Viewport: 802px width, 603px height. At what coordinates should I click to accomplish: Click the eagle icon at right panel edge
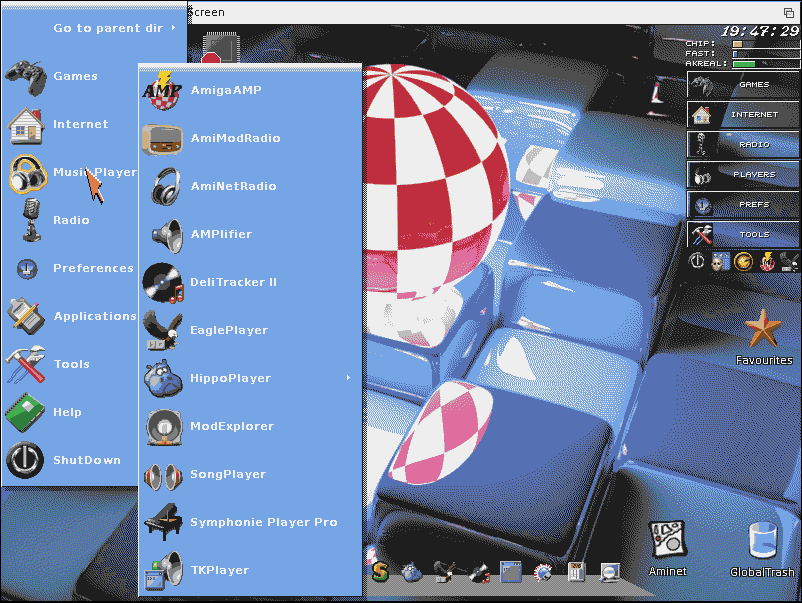(x=789, y=261)
